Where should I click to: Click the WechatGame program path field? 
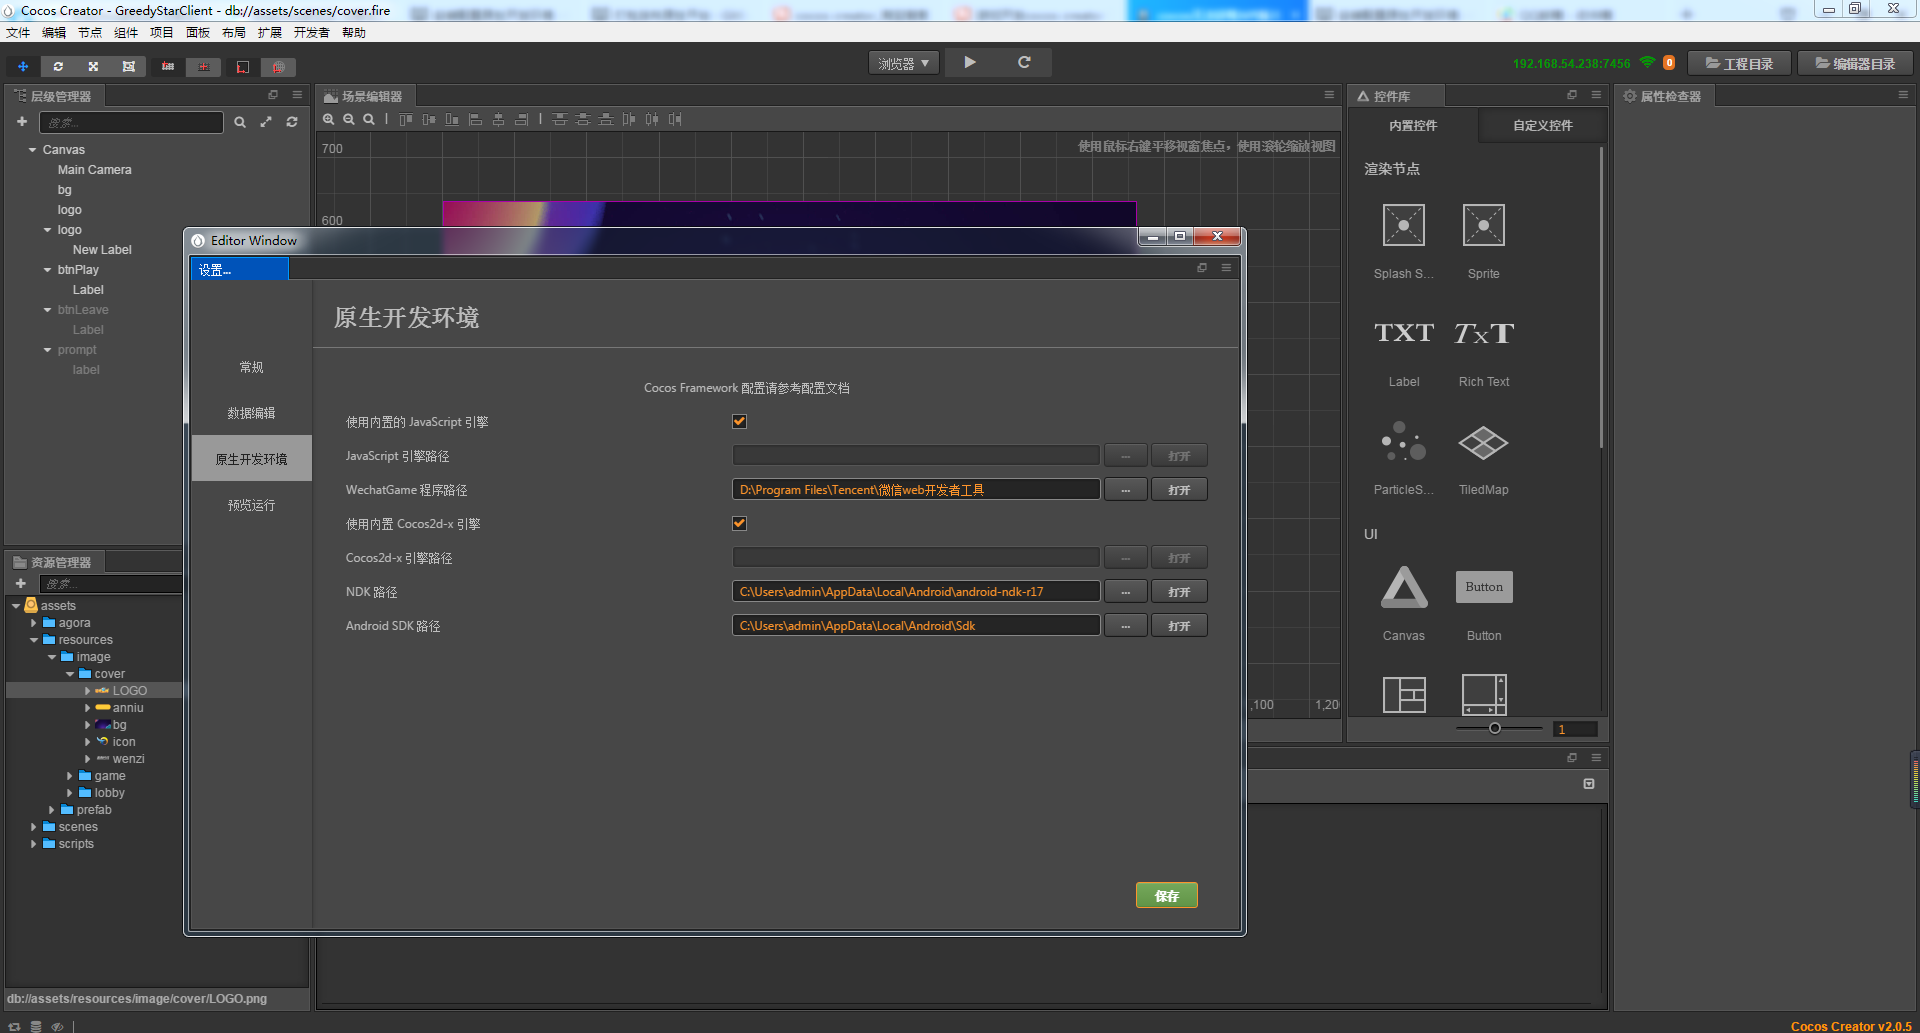click(x=916, y=490)
